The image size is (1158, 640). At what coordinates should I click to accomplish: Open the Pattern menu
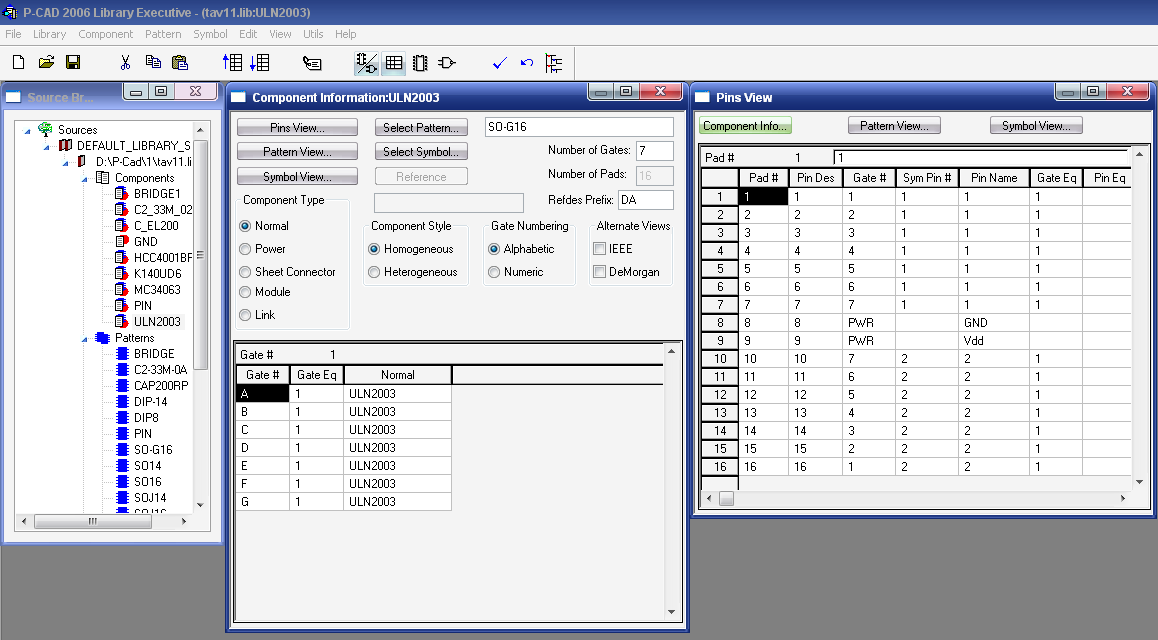(163, 34)
